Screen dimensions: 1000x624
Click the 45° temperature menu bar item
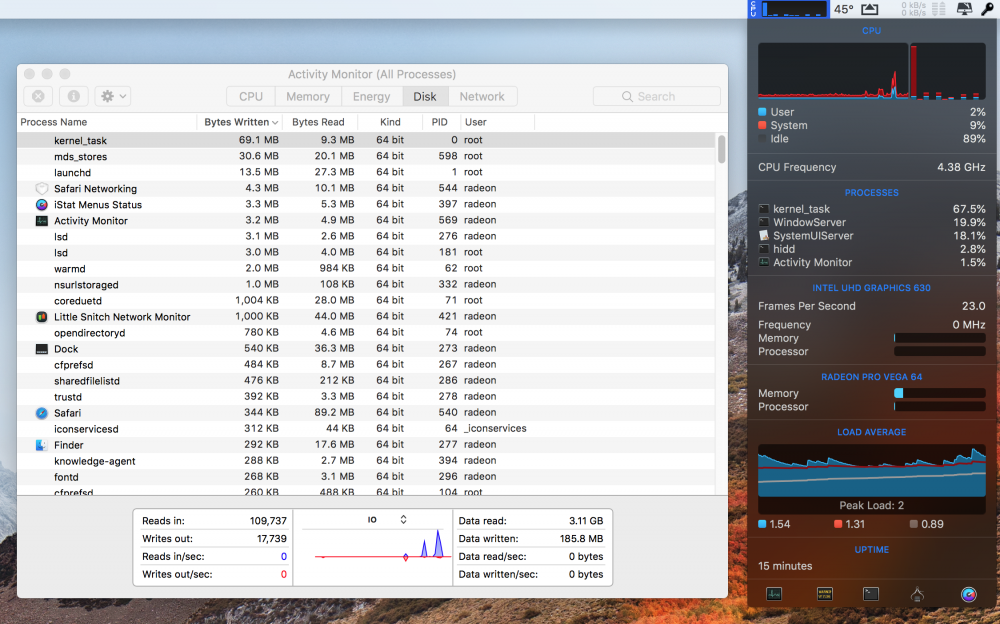844,9
